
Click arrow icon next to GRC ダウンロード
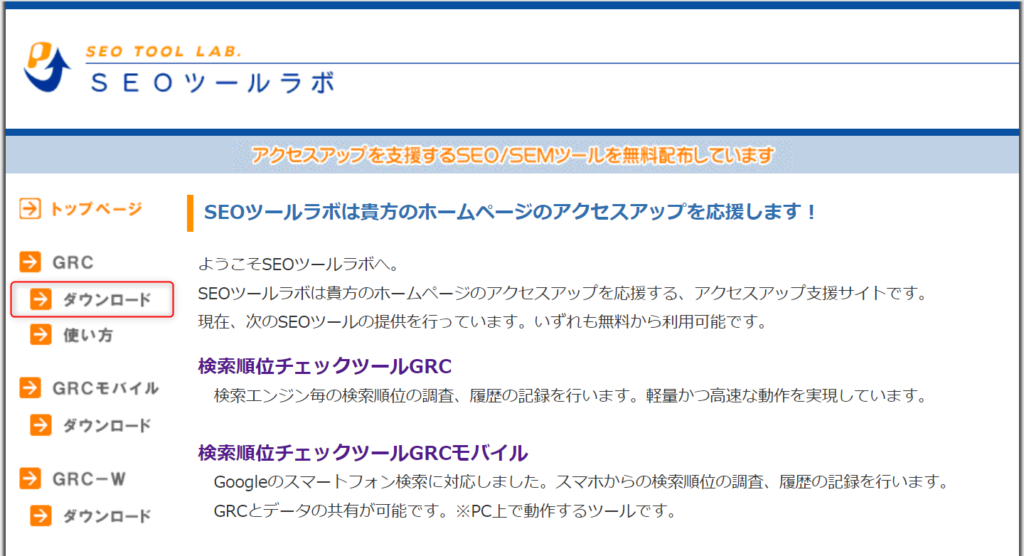[x=40, y=299]
